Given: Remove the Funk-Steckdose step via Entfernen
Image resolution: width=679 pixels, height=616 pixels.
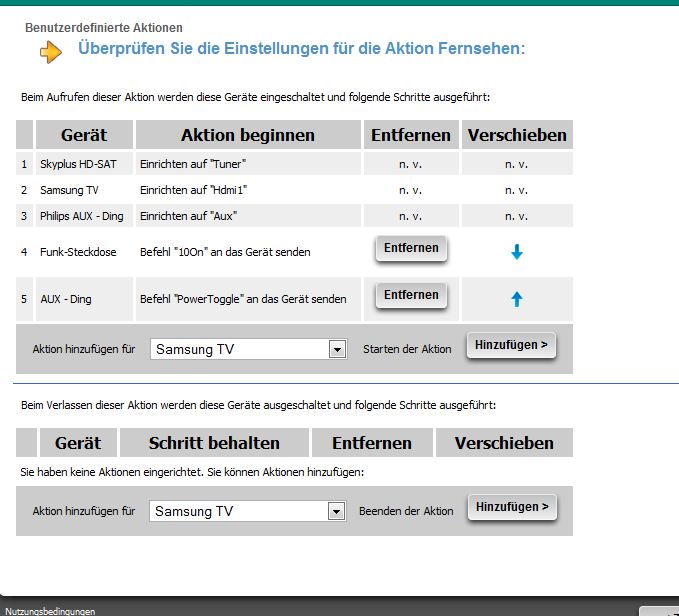Looking at the screenshot, I should coord(411,248).
